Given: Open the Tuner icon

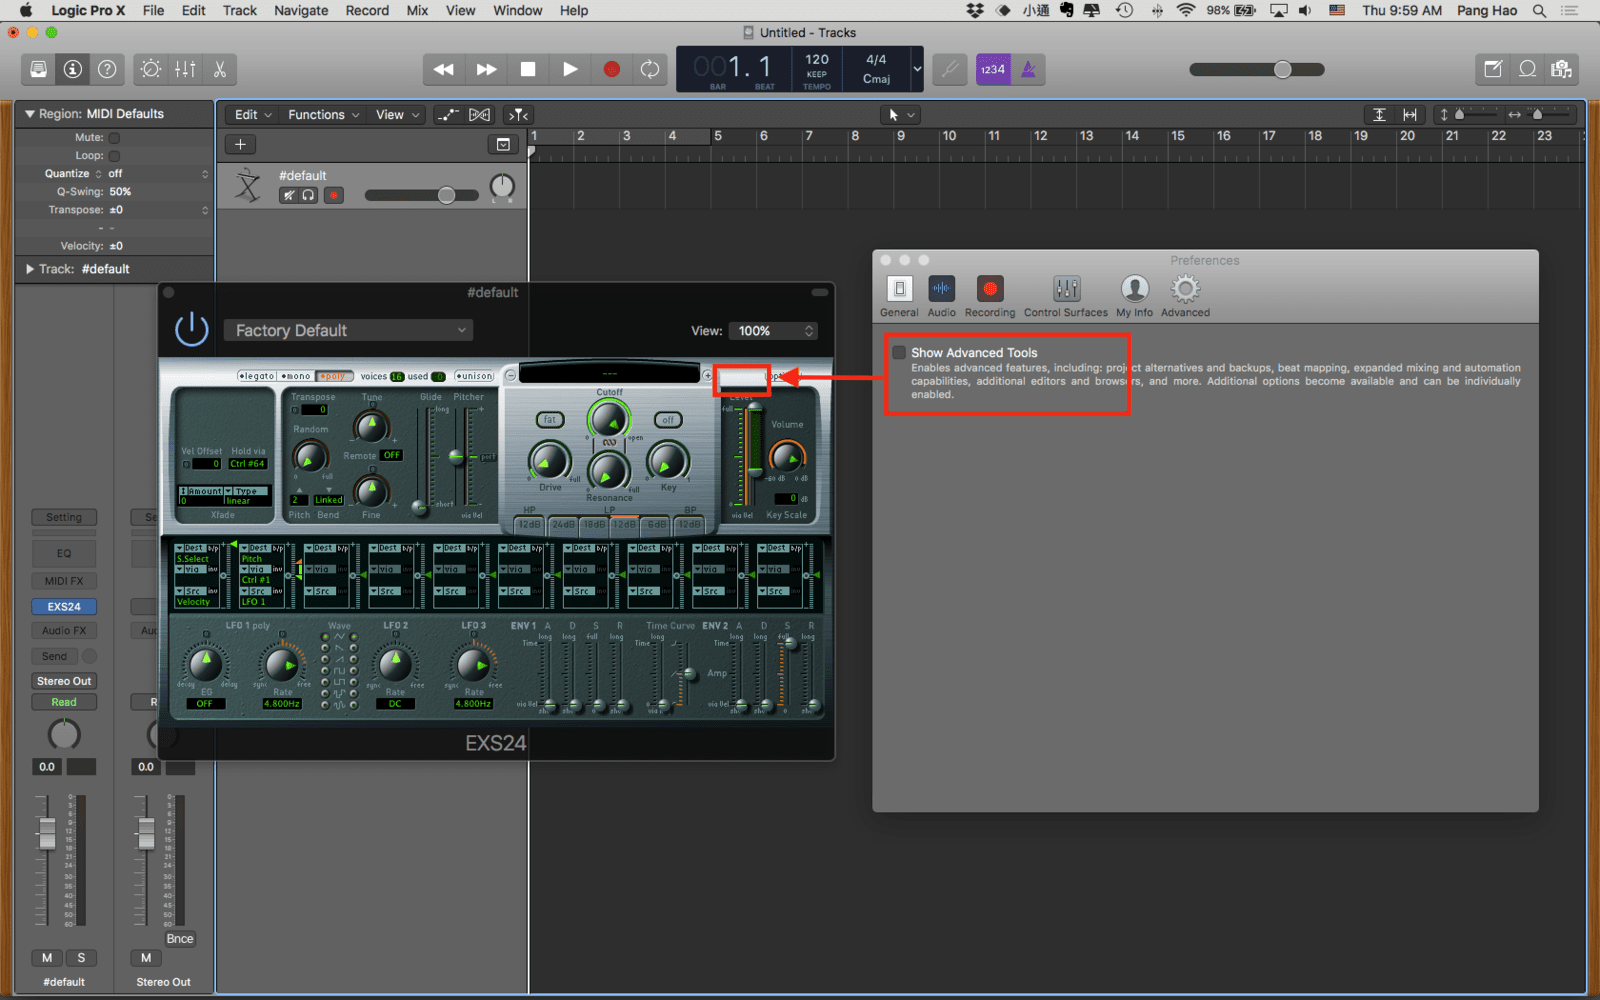Looking at the screenshot, I should 950,69.
